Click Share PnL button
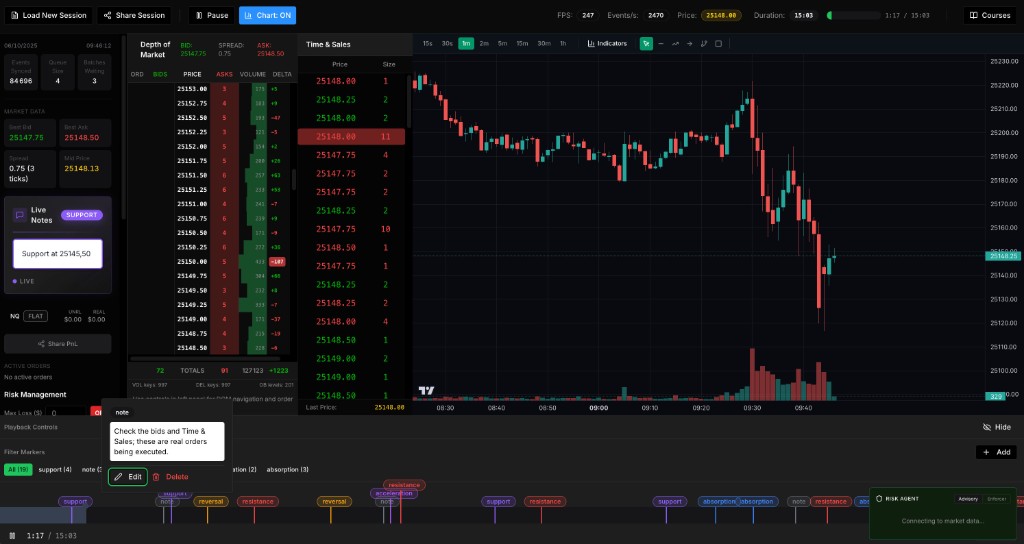This screenshot has height=544, width=1024. [x=57, y=344]
